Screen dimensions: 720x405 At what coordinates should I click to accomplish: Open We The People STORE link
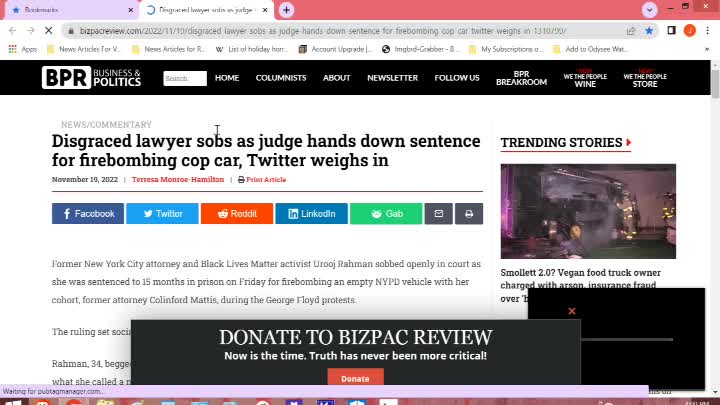click(645, 79)
